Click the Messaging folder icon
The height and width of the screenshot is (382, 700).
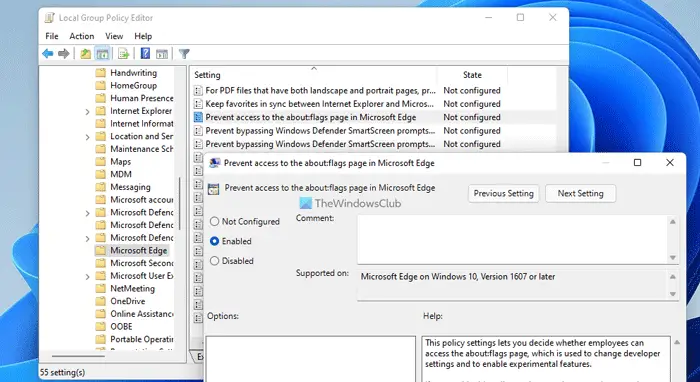click(101, 187)
